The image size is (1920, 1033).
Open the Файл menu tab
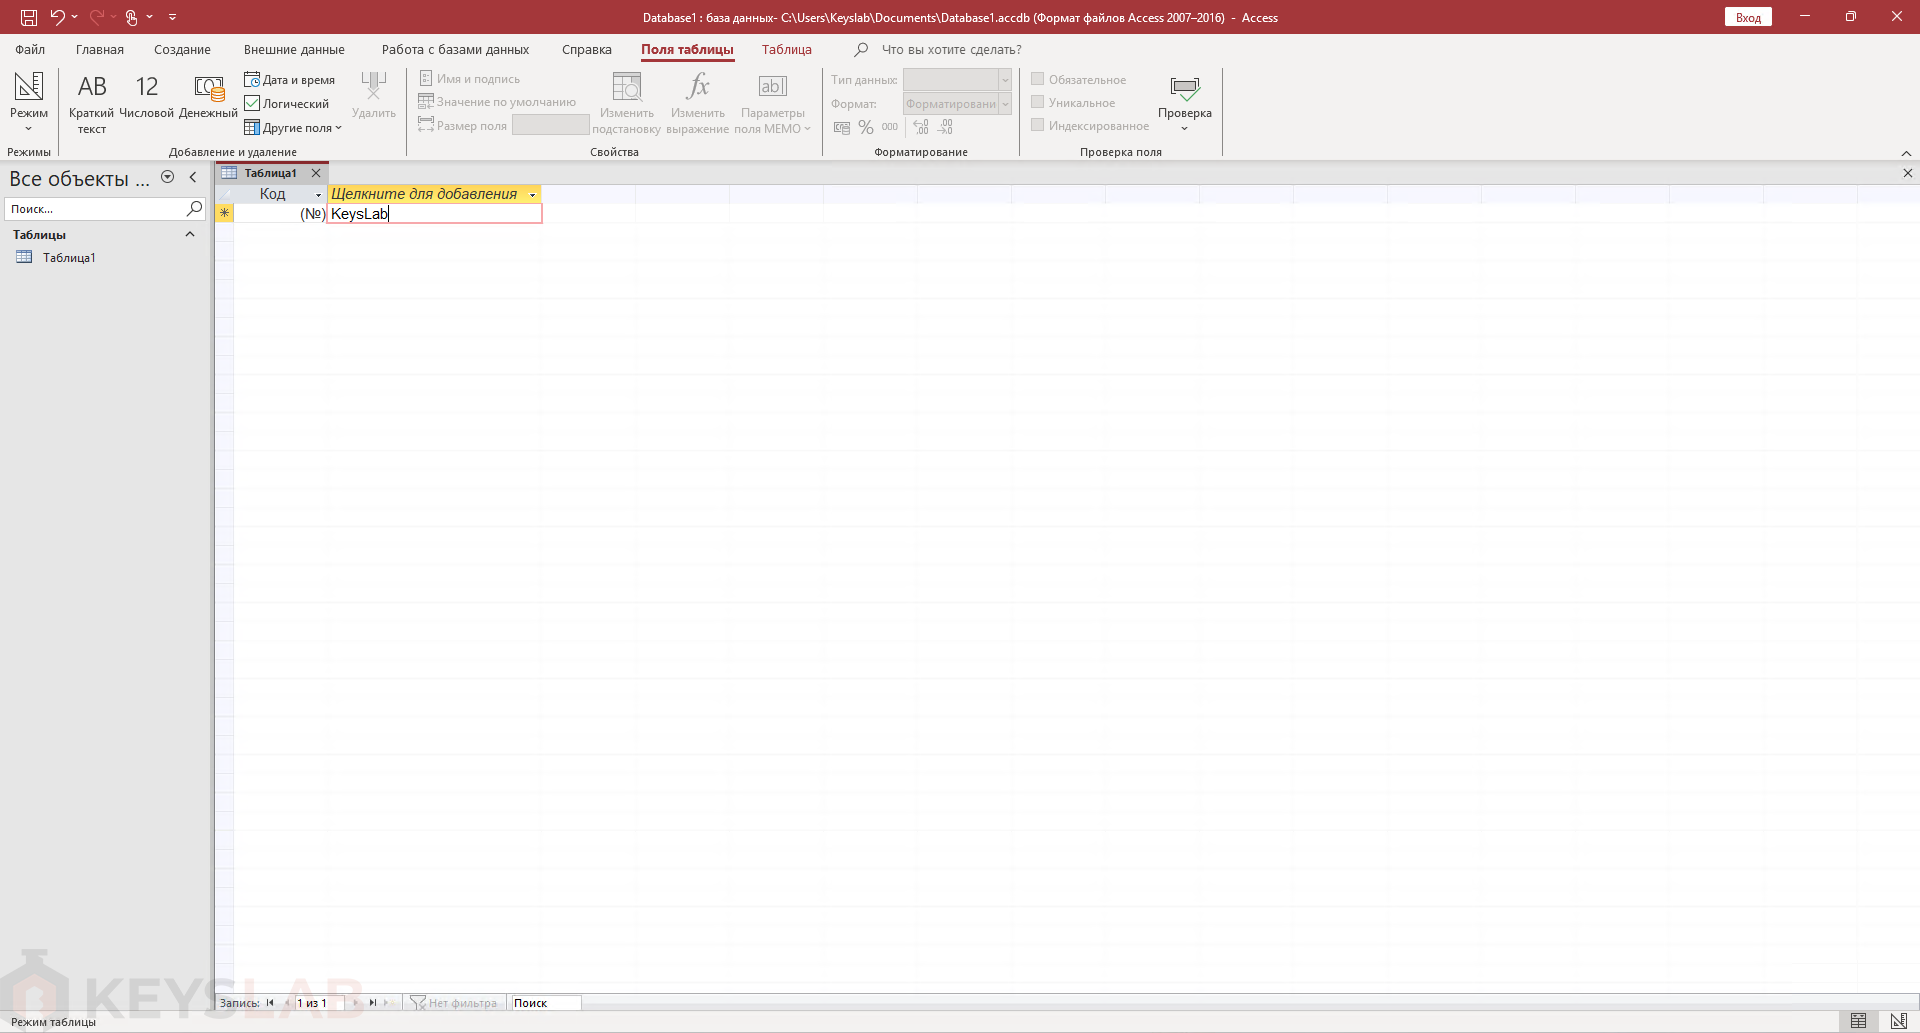(30, 49)
